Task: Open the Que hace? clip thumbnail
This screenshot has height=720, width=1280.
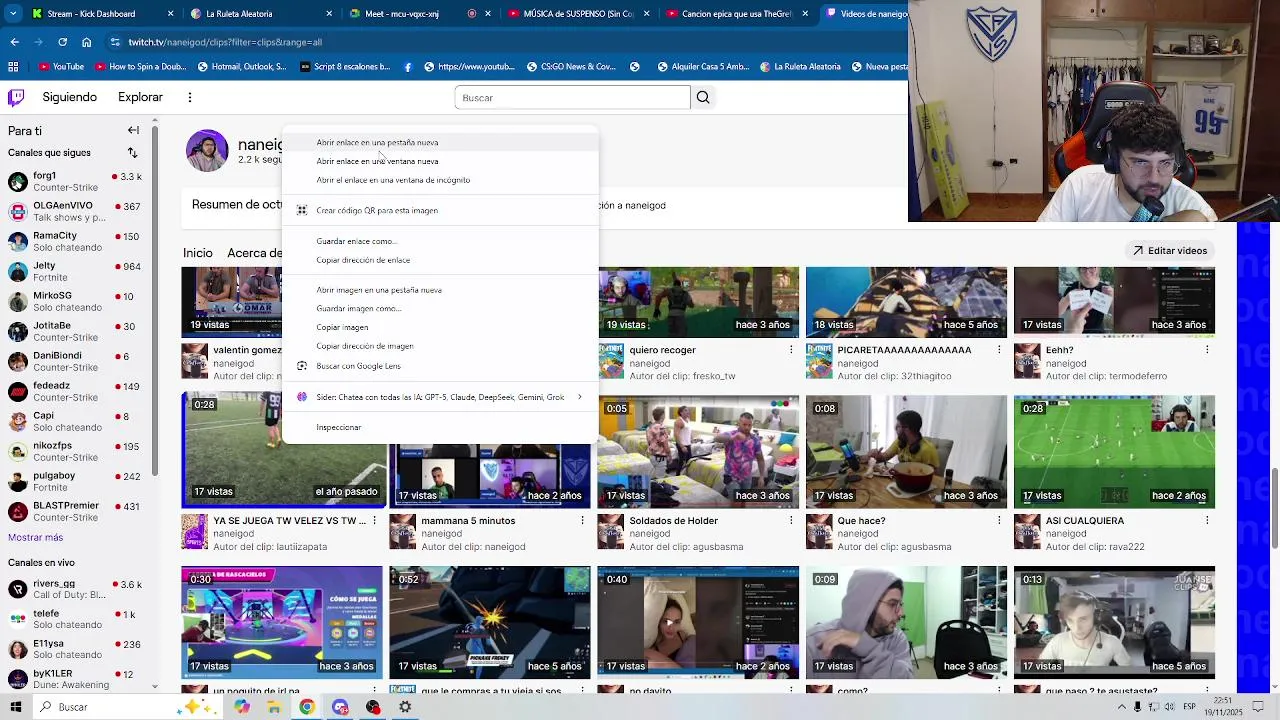Action: click(x=906, y=451)
